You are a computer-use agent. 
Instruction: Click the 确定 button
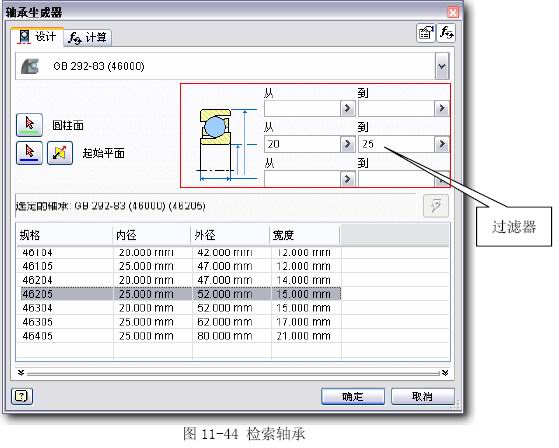pos(353,396)
